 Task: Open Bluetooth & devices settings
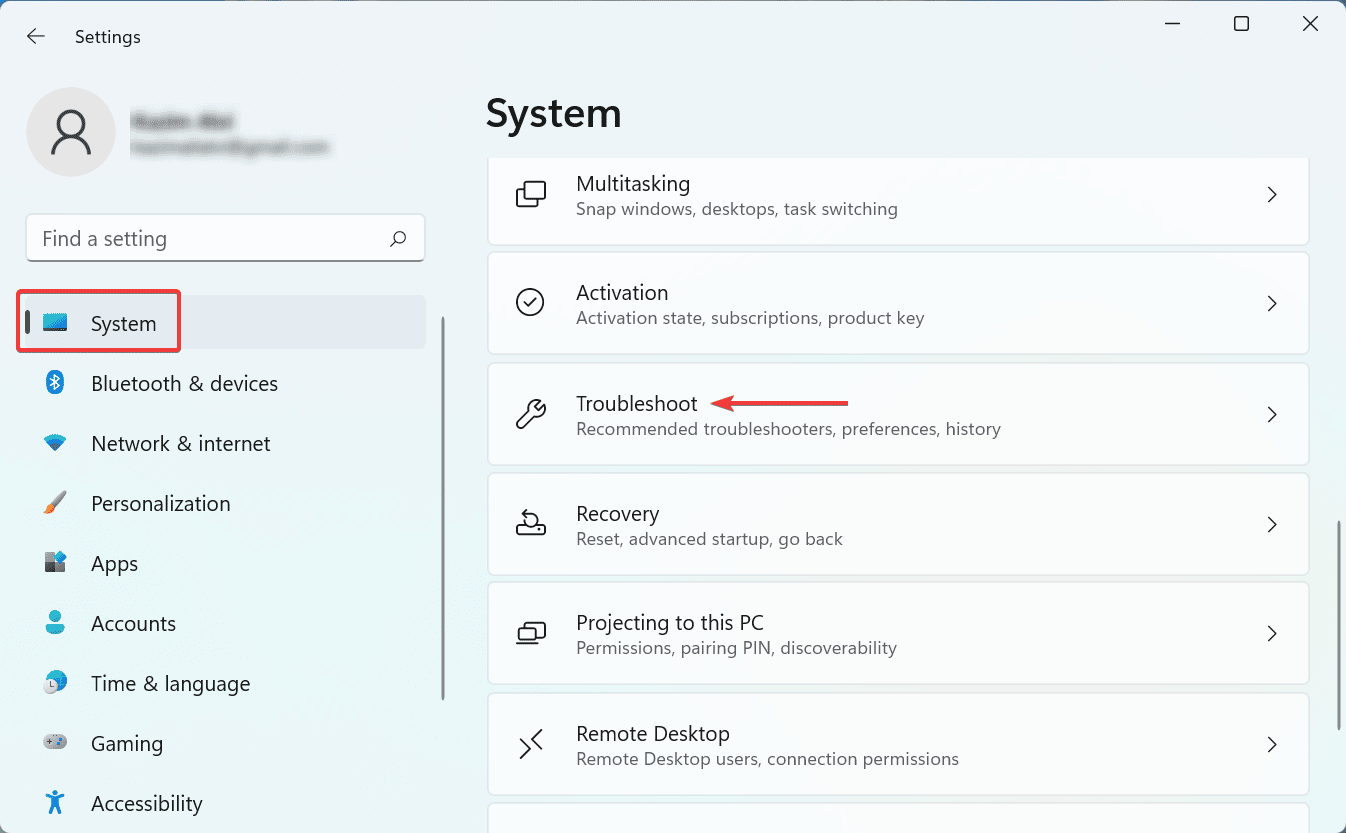[226, 383]
